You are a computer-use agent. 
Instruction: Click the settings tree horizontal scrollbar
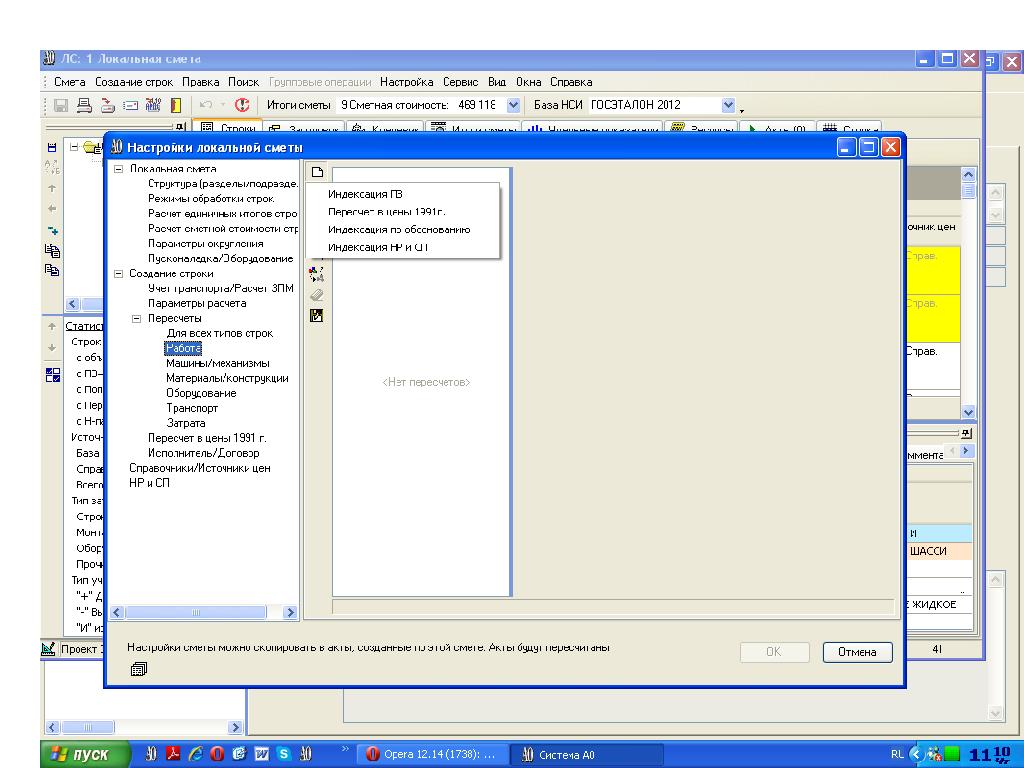coord(198,612)
